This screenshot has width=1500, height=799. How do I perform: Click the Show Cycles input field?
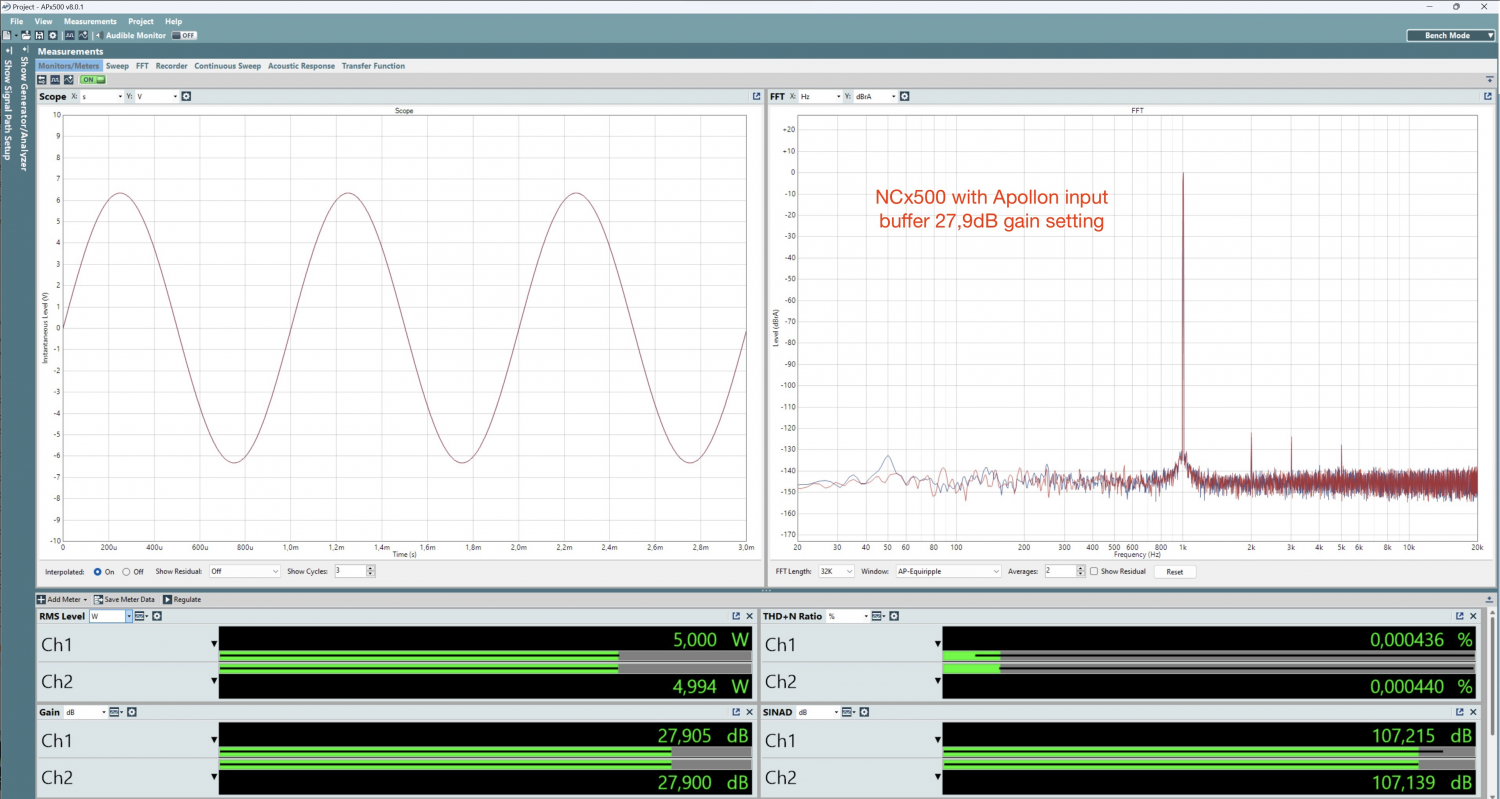[x=350, y=571]
